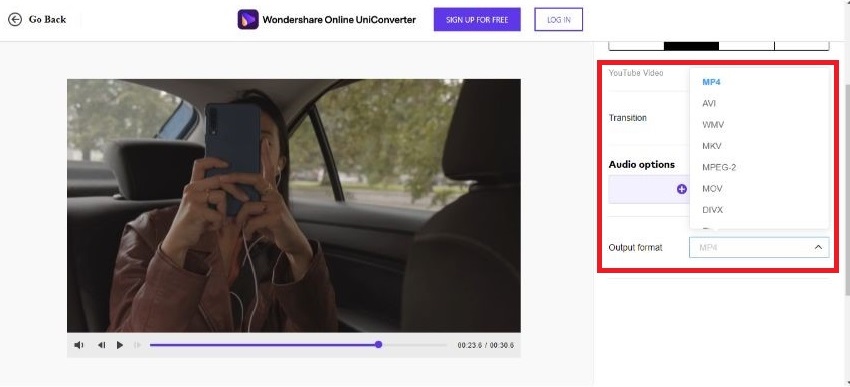Viewport: 850px width, 387px height.
Task: Choose MOV output format
Action: pos(712,189)
